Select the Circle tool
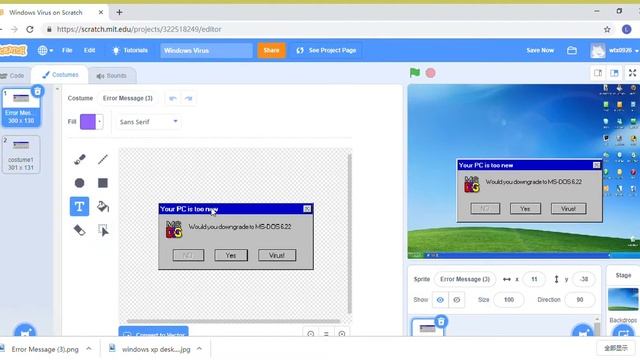The width and height of the screenshot is (640, 360). tap(80, 183)
